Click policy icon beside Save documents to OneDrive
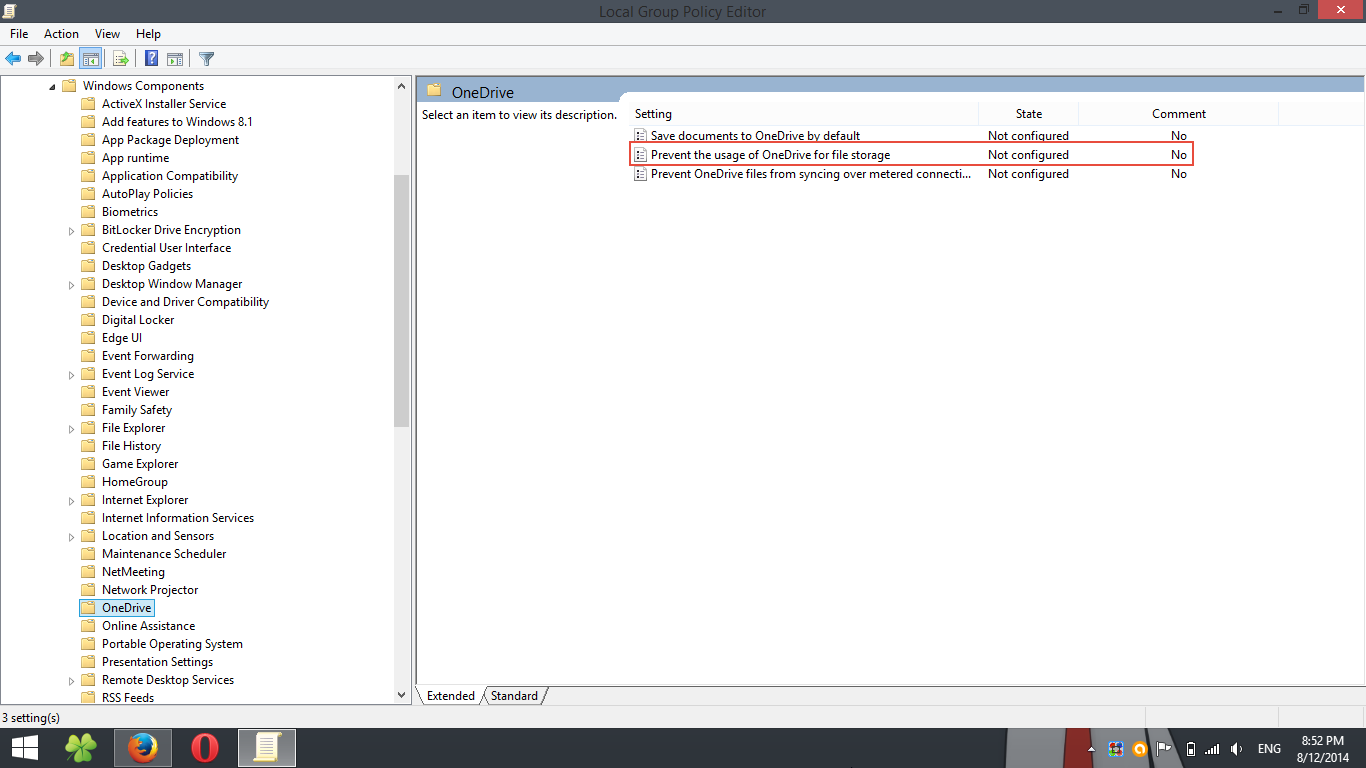Image resolution: width=1366 pixels, height=768 pixels. [641, 136]
